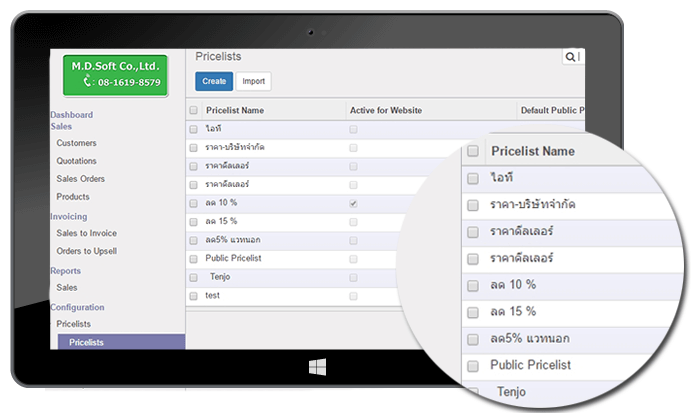The image size is (692, 413).
Task: Sort by Pricelist Name column header
Action: [x=235, y=110]
